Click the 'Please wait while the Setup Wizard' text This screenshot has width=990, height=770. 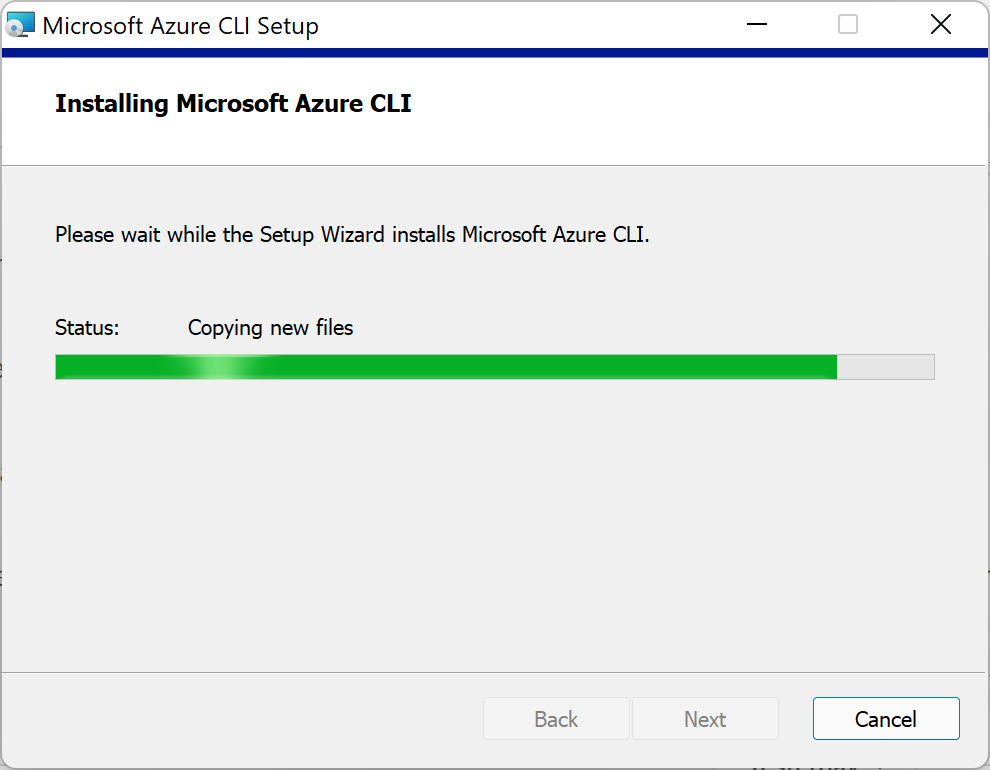[x=352, y=234]
